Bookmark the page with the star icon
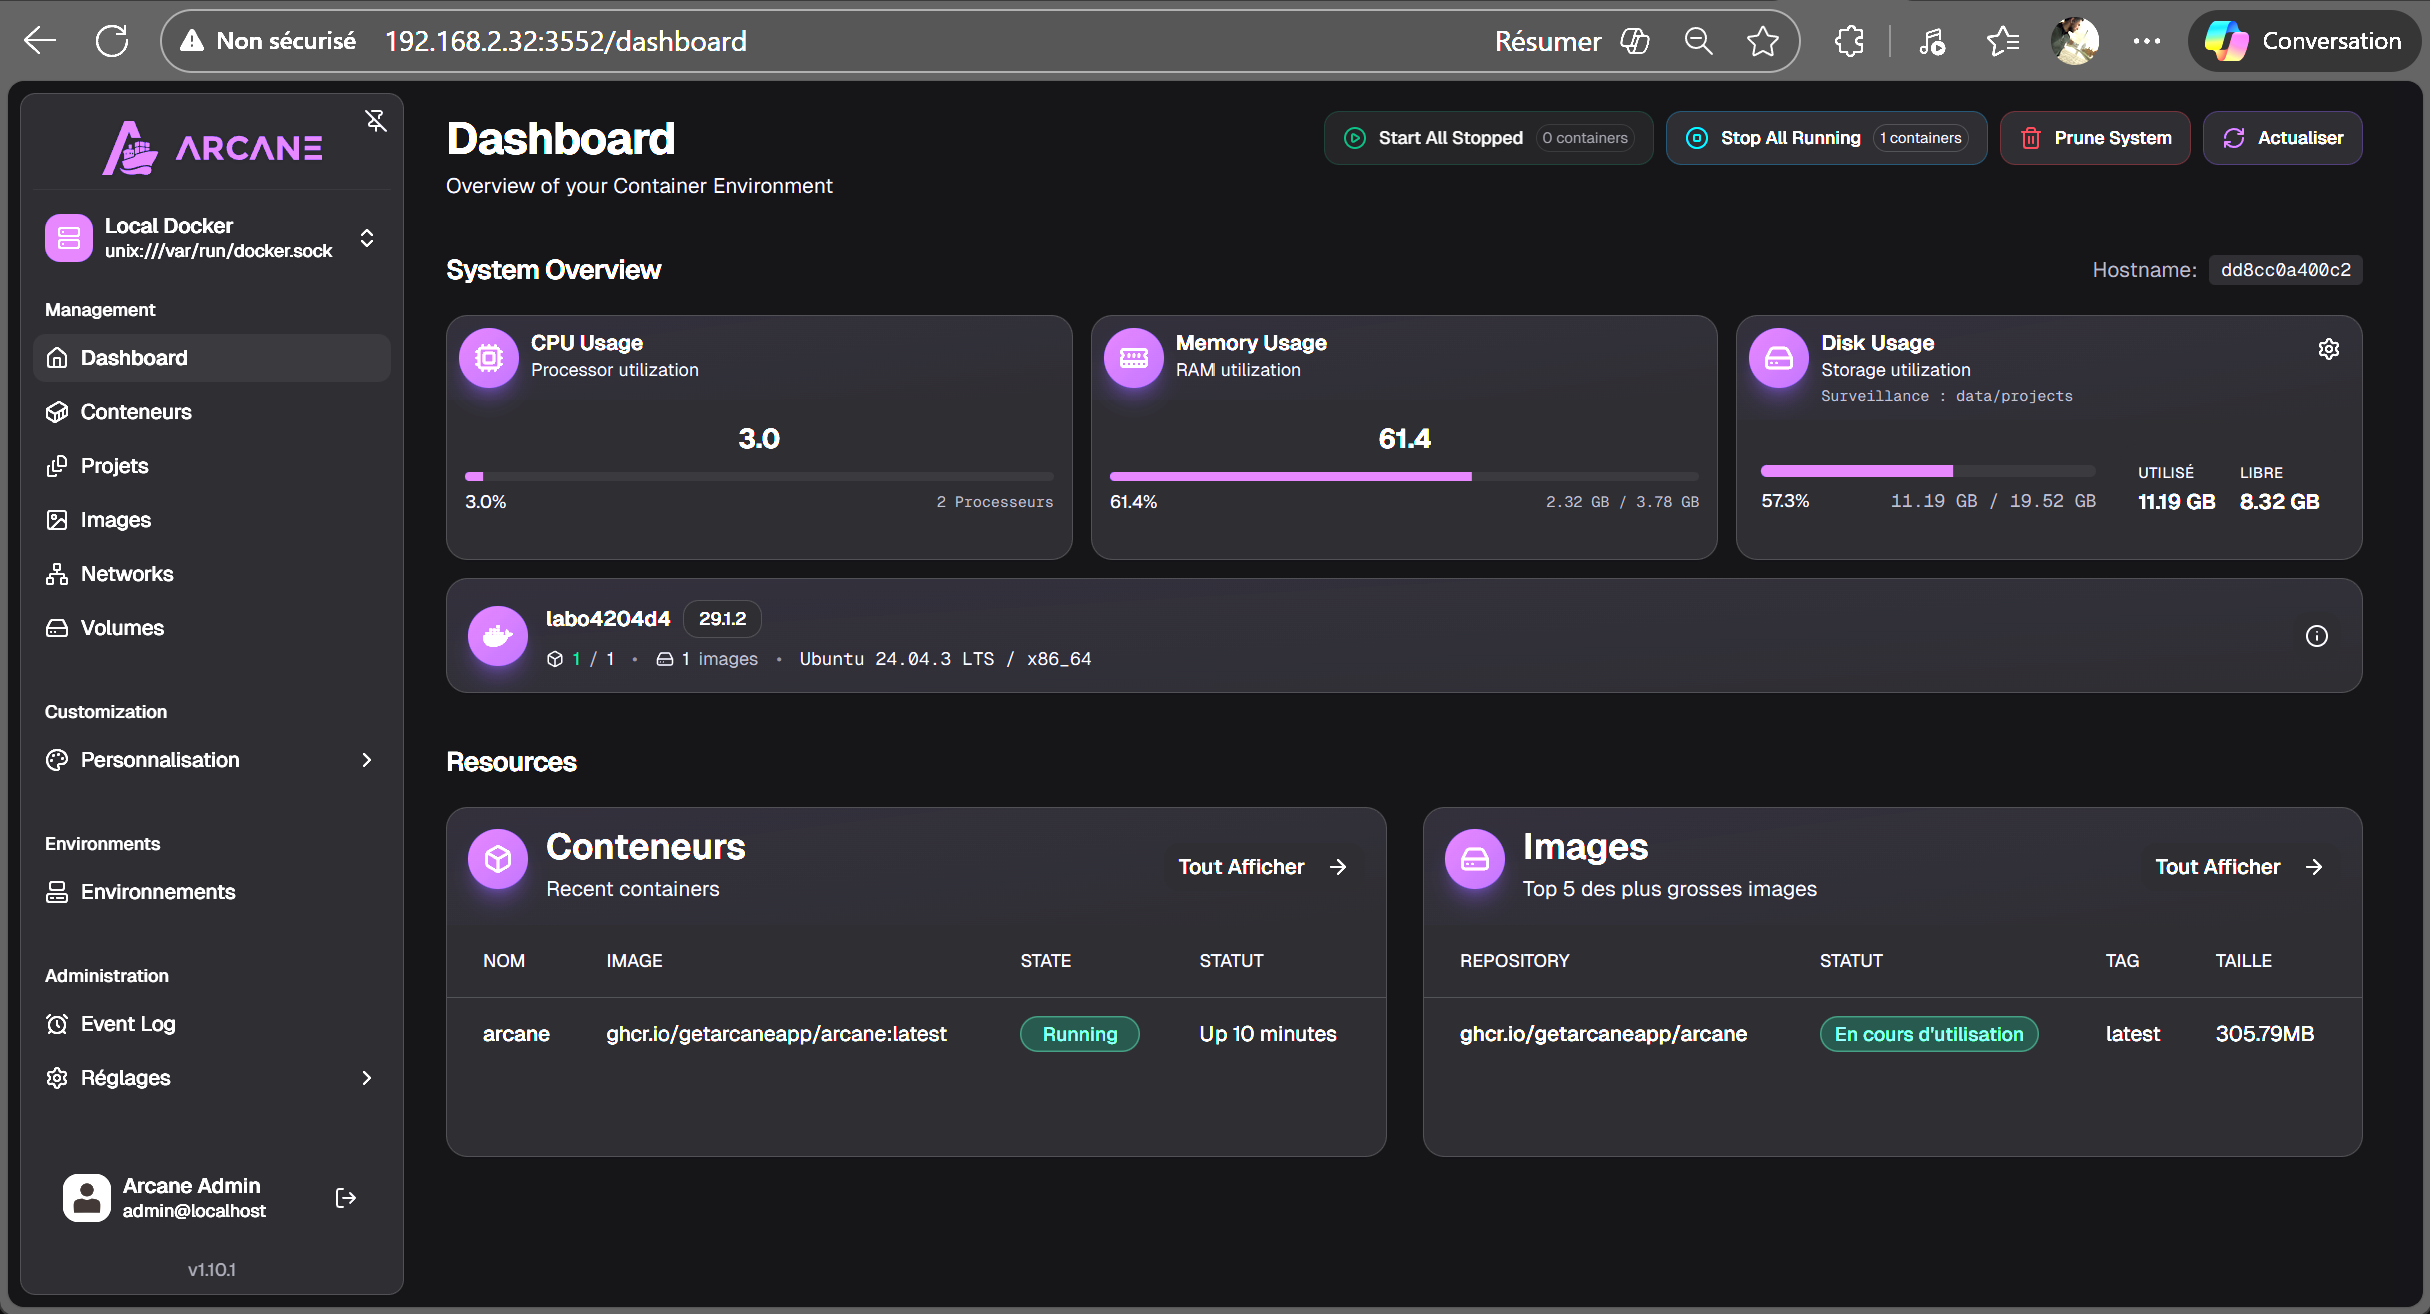This screenshot has height=1314, width=2430. (x=1762, y=41)
